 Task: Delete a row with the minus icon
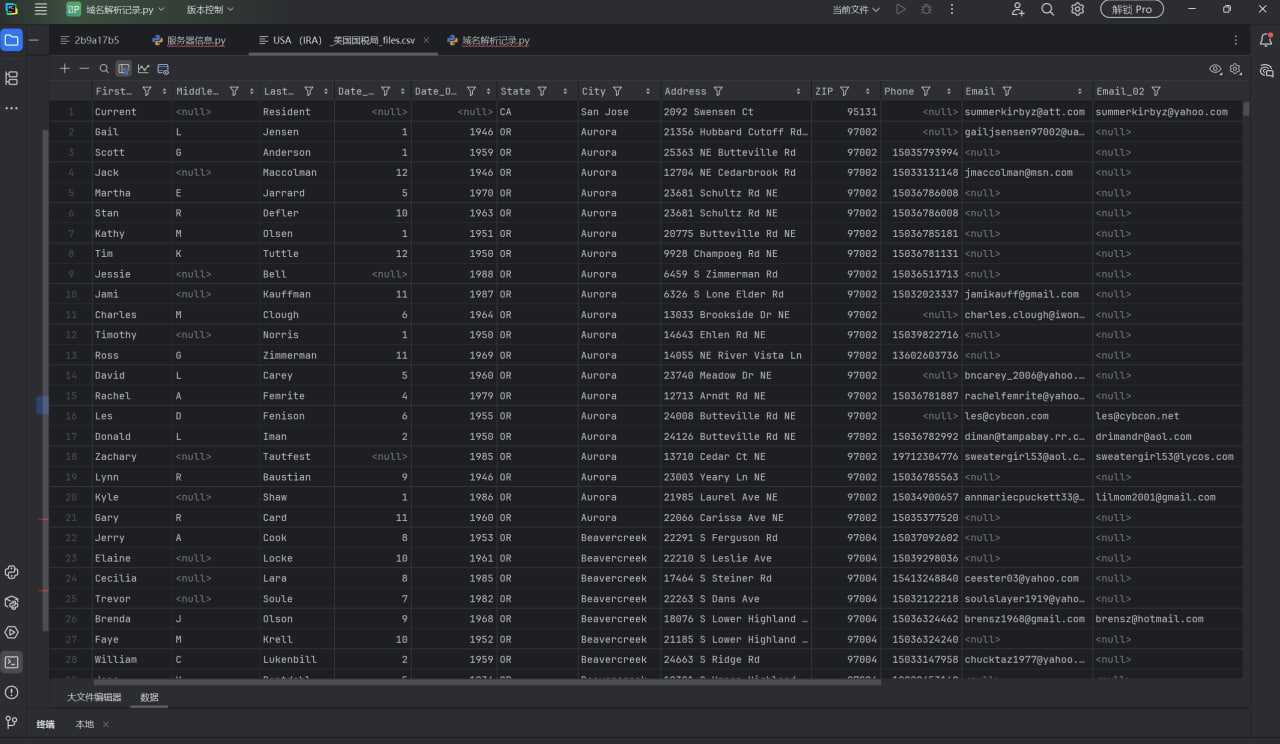click(x=84, y=69)
